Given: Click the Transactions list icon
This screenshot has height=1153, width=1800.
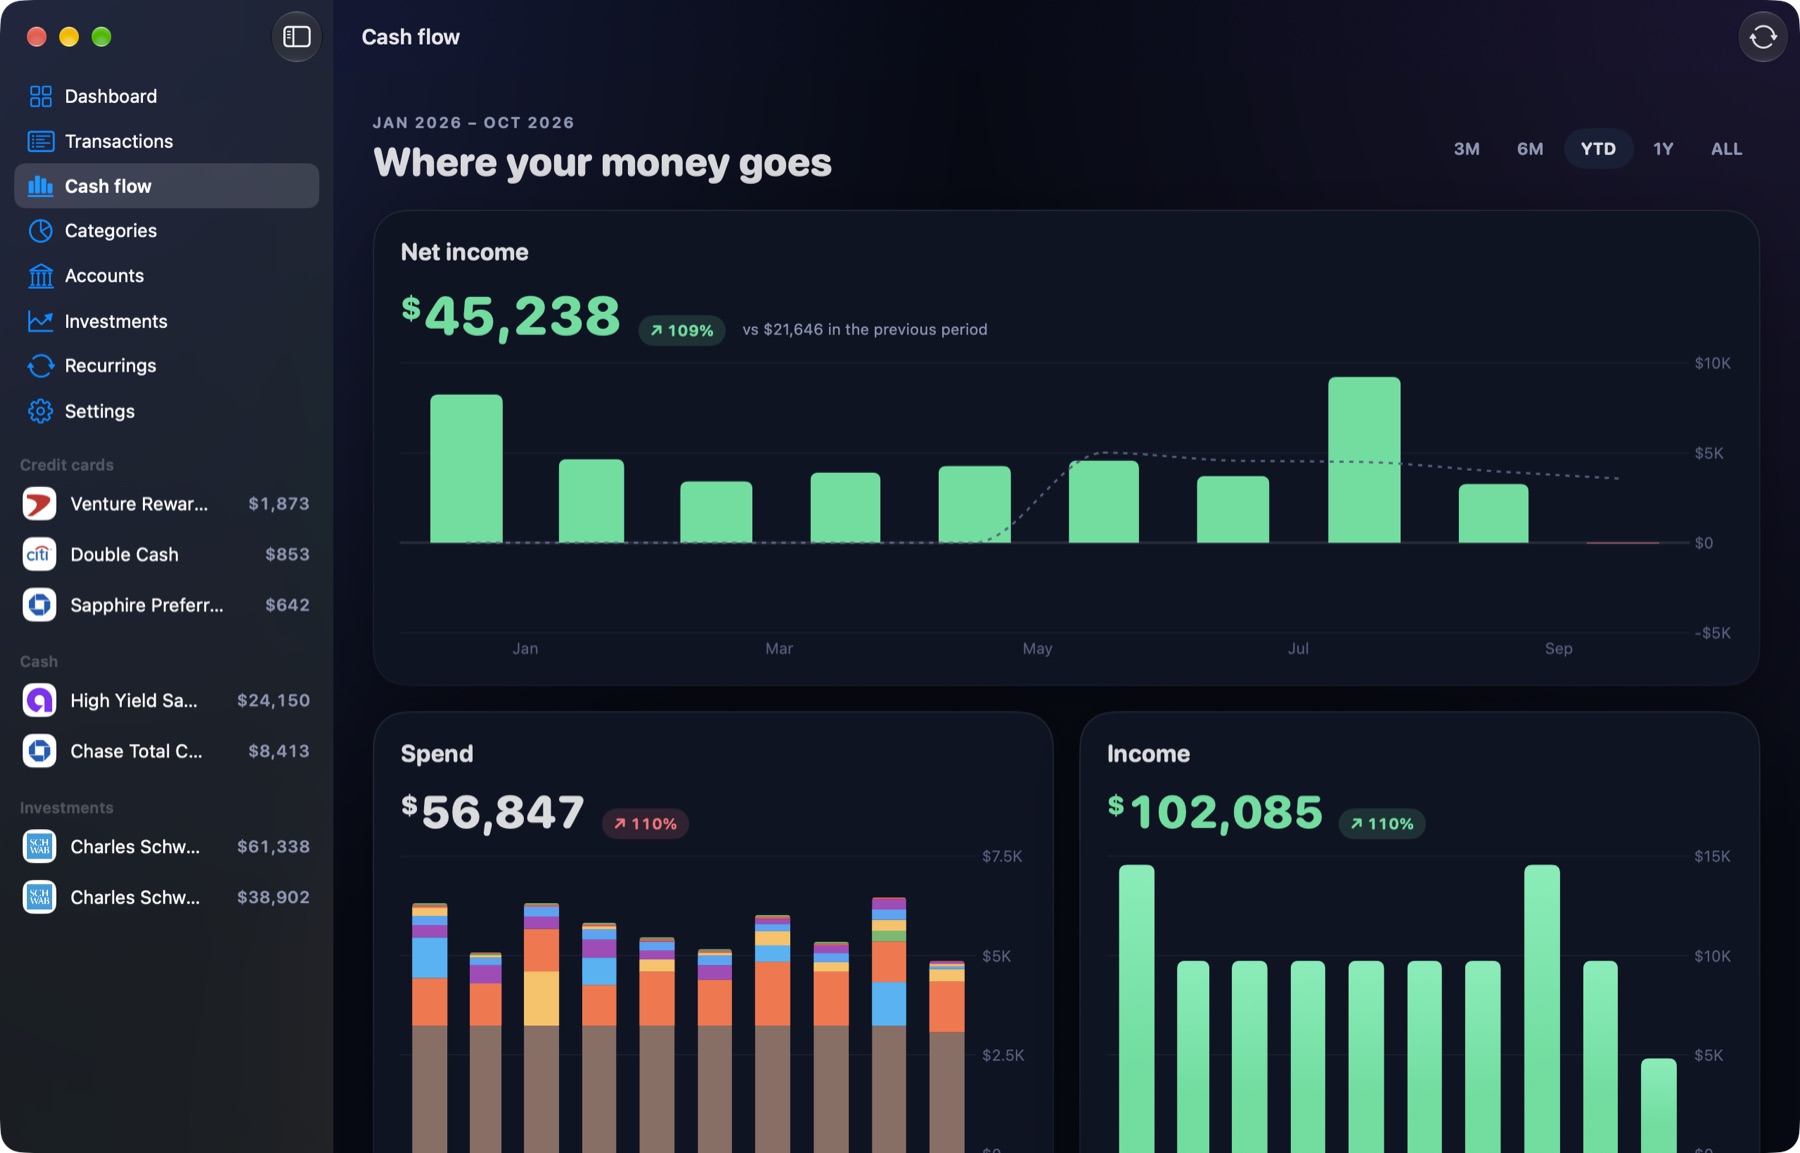Looking at the screenshot, I should click(x=41, y=141).
